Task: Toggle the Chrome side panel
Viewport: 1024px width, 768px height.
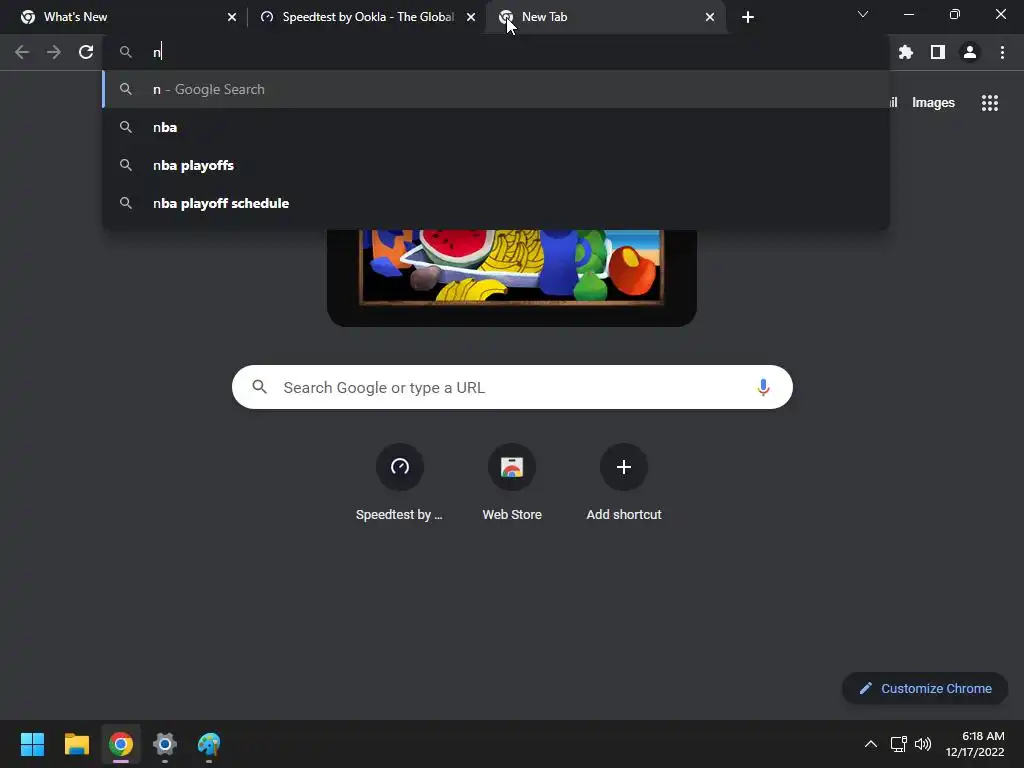Action: tap(937, 52)
